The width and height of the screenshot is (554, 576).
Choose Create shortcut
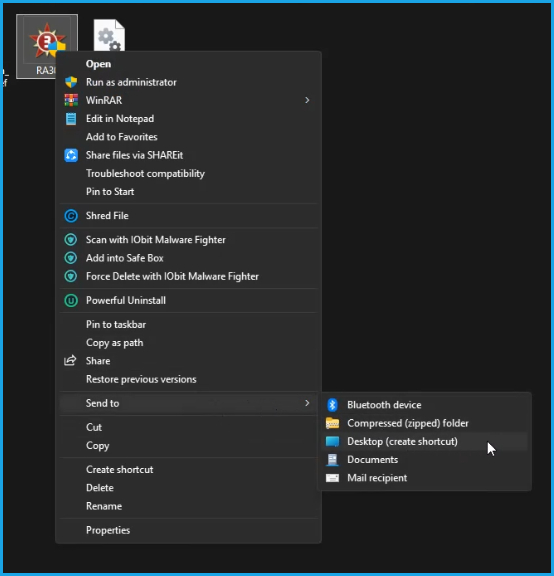pyautogui.click(x=188, y=469)
